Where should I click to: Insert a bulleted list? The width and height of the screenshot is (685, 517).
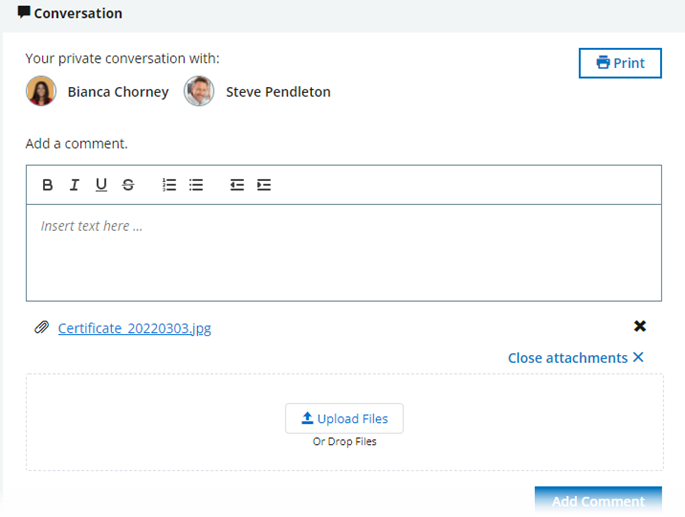tap(196, 185)
